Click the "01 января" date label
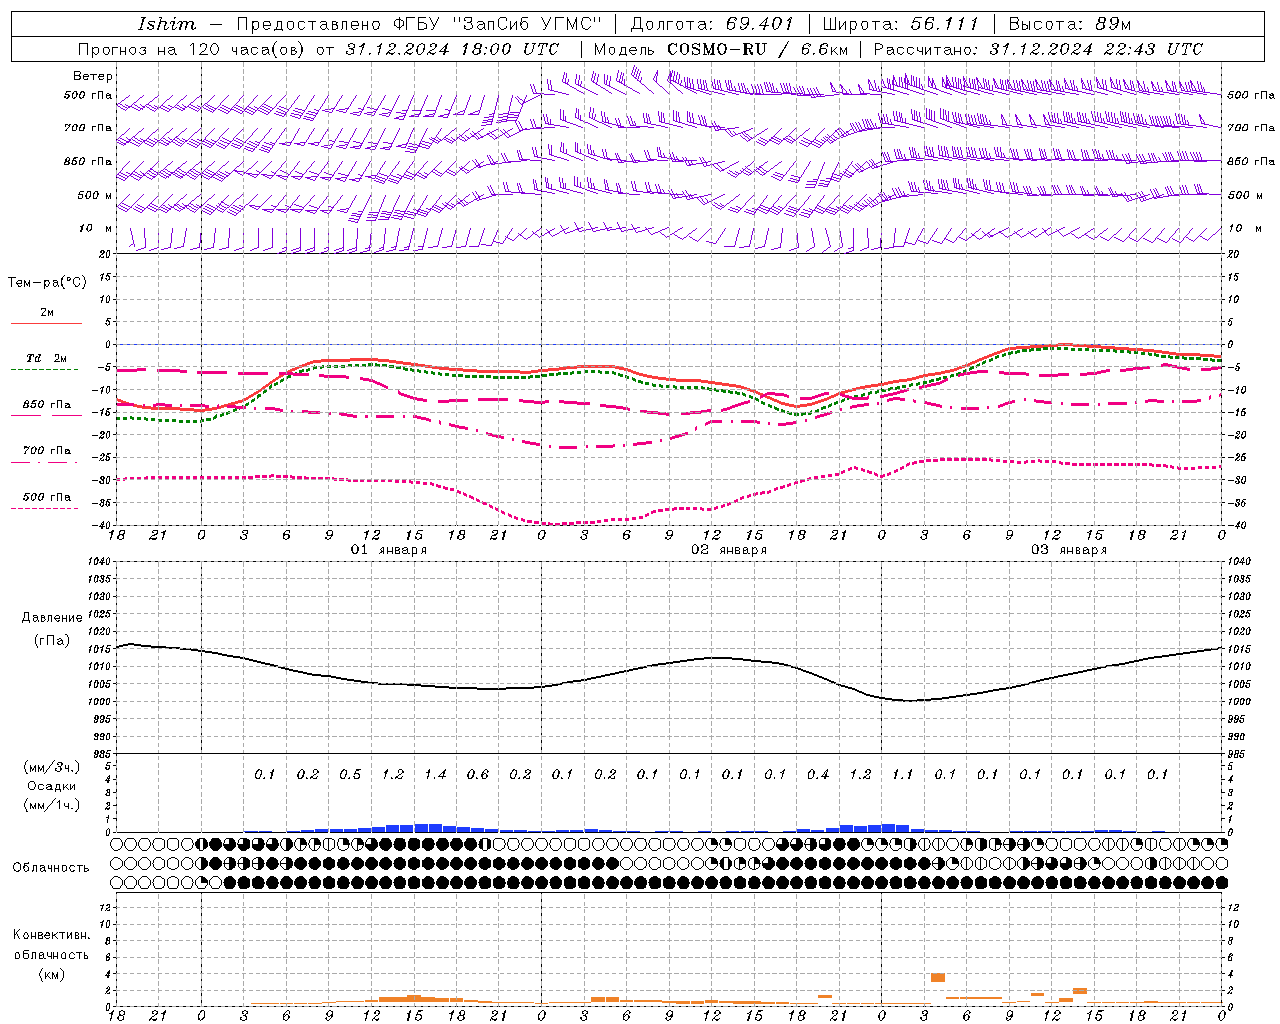 pyautogui.click(x=389, y=550)
